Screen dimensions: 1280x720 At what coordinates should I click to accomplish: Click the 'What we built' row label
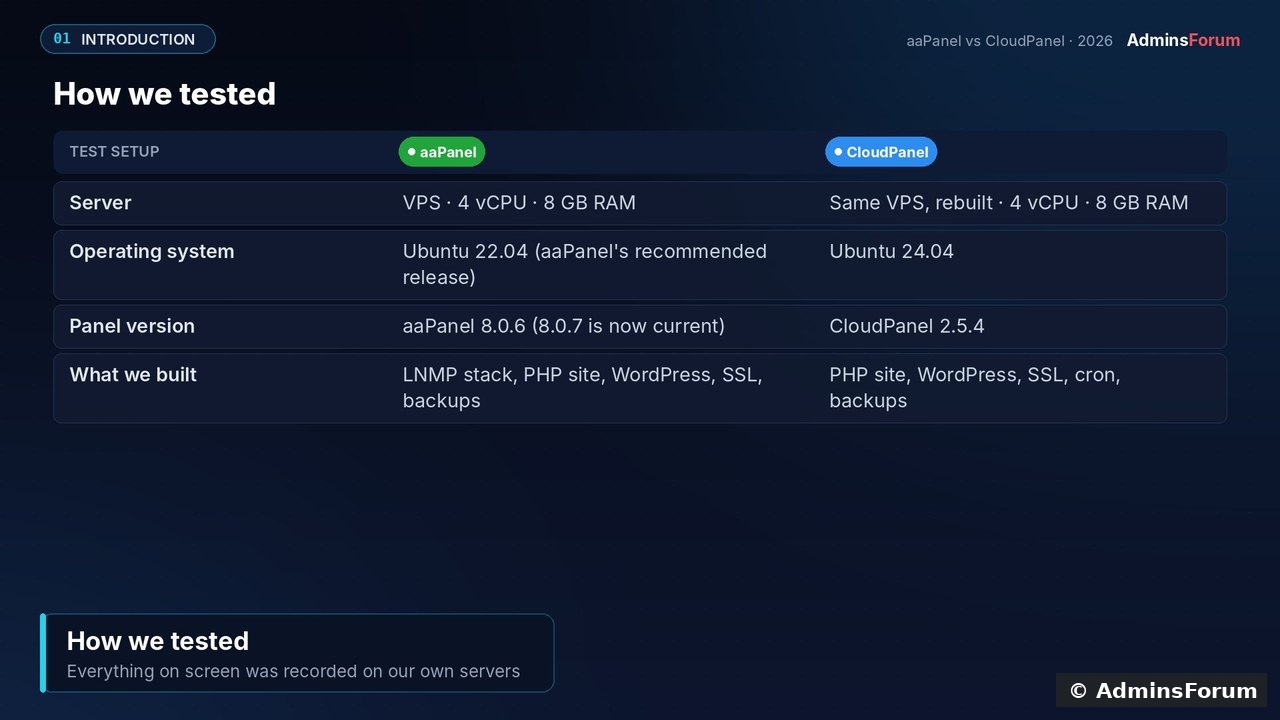[133, 375]
